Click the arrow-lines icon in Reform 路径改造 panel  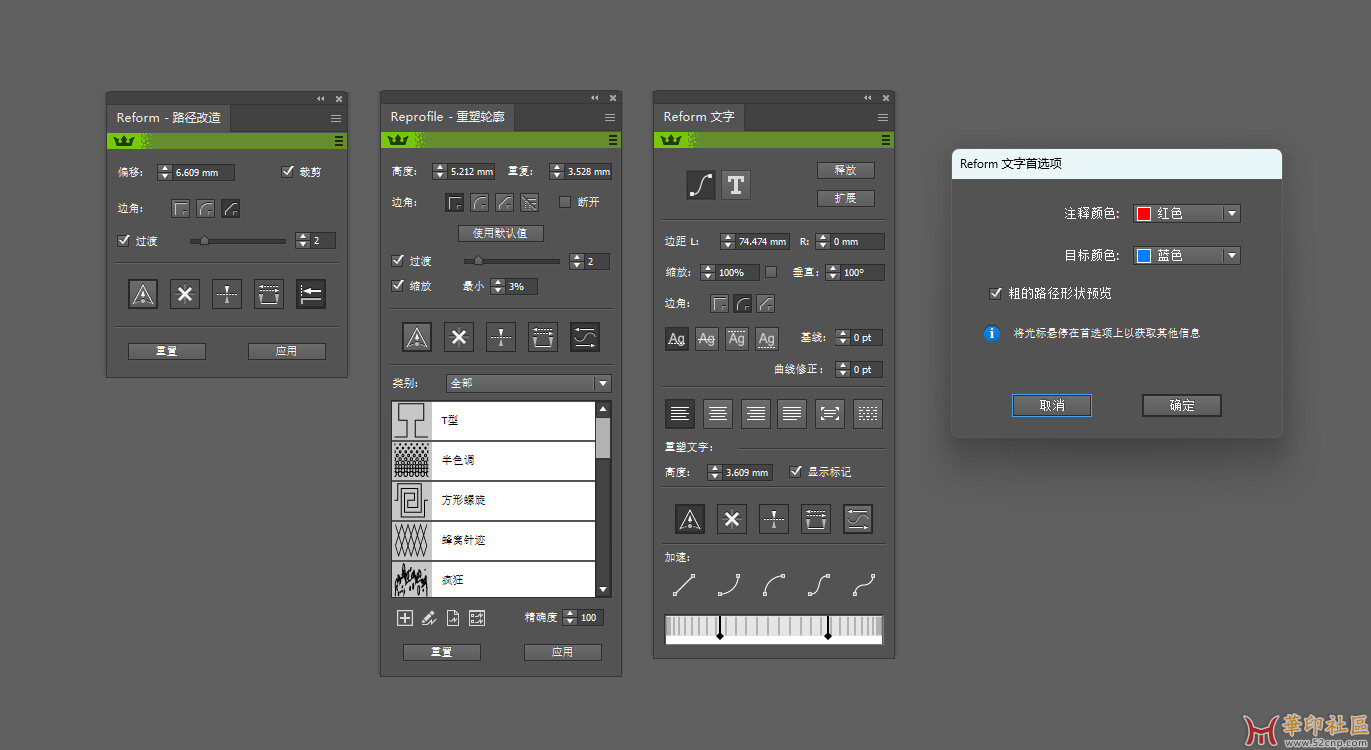click(311, 294)
